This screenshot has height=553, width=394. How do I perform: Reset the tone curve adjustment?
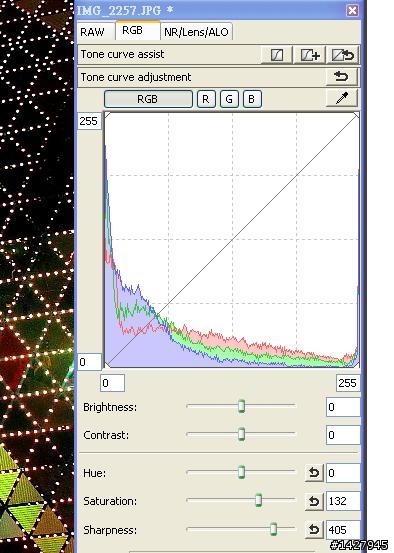[x=341, y=77]
